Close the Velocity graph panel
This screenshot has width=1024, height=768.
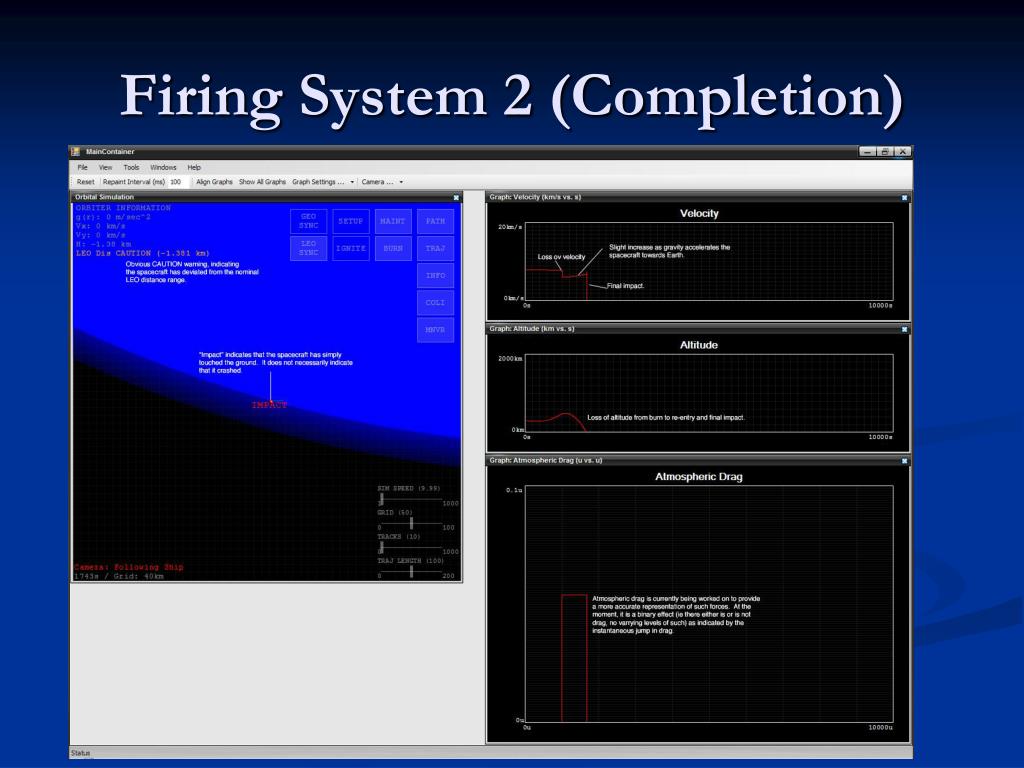pyautogui.click(x=904, y=197)
